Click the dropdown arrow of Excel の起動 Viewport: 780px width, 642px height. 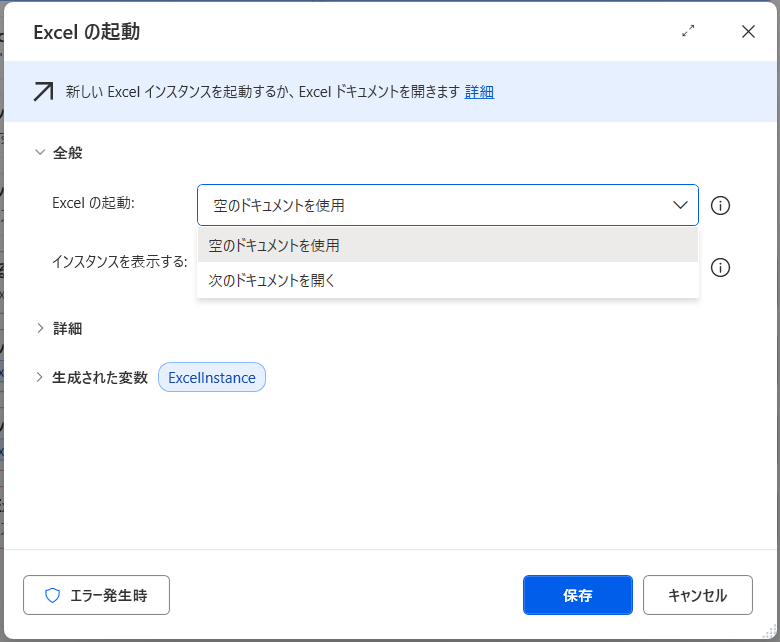(x=680, y=205)
